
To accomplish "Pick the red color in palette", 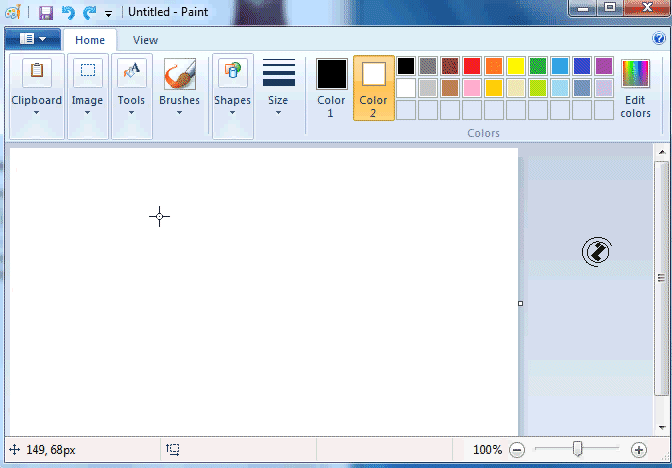I will (472, 66).
